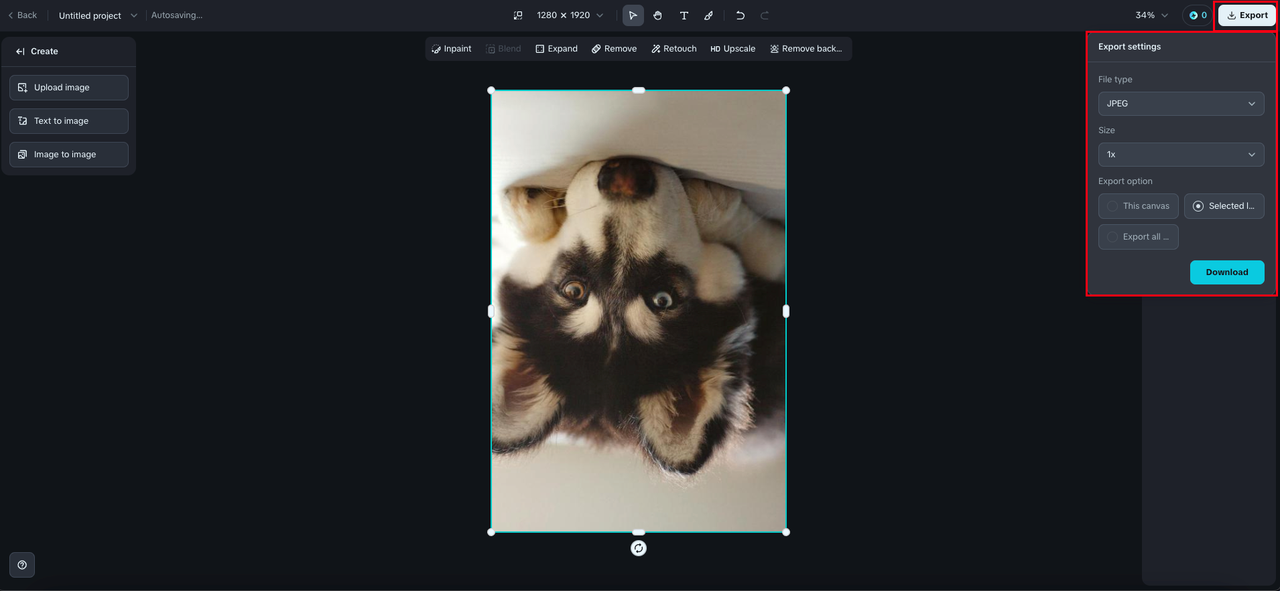This screenshot has height=591, width=1280.
Task: Click the top-edge middle handle of image
Action: point(638,90)
